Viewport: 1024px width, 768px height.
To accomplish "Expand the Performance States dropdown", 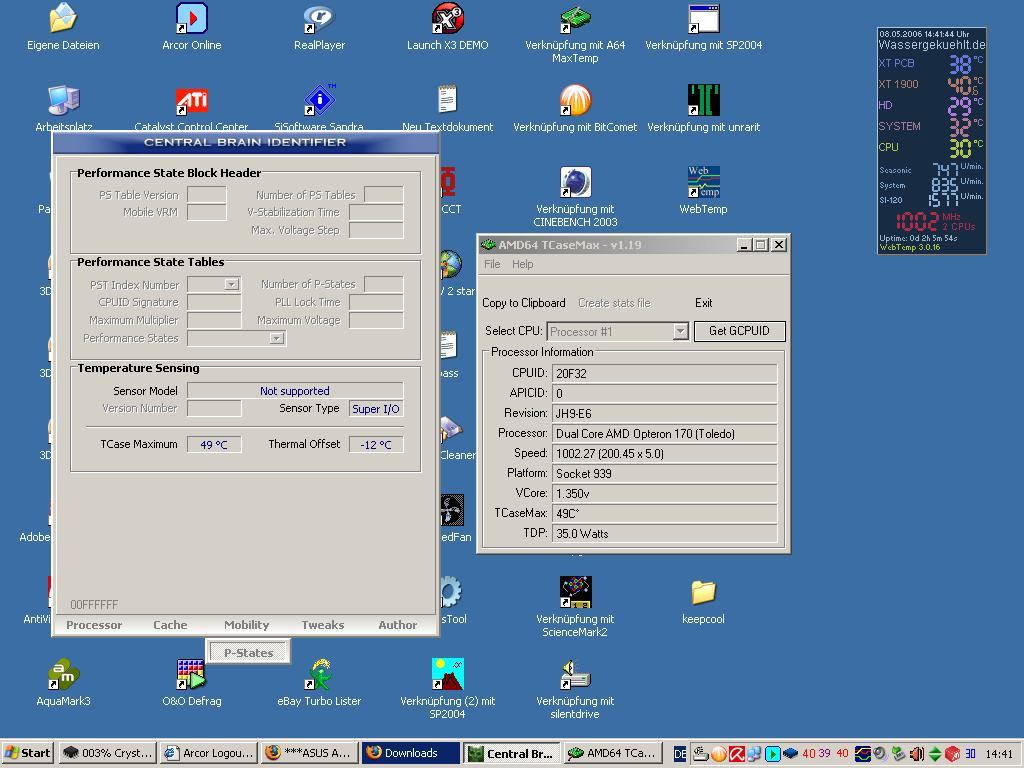I will (277, 338).
